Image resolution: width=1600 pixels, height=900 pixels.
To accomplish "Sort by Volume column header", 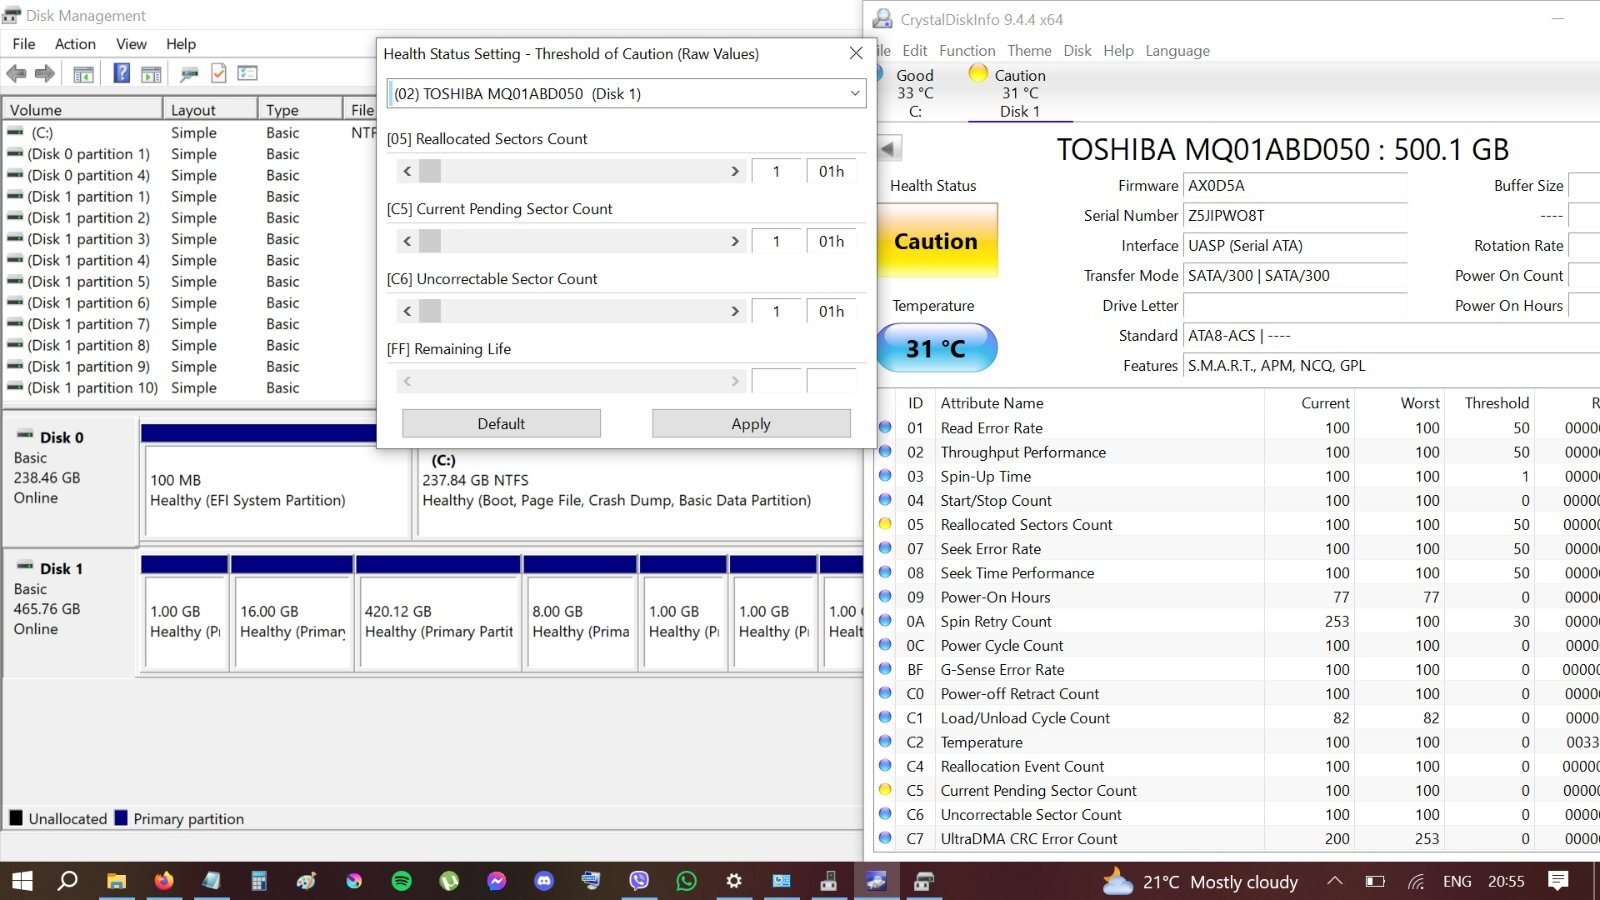I will (82, 110).
